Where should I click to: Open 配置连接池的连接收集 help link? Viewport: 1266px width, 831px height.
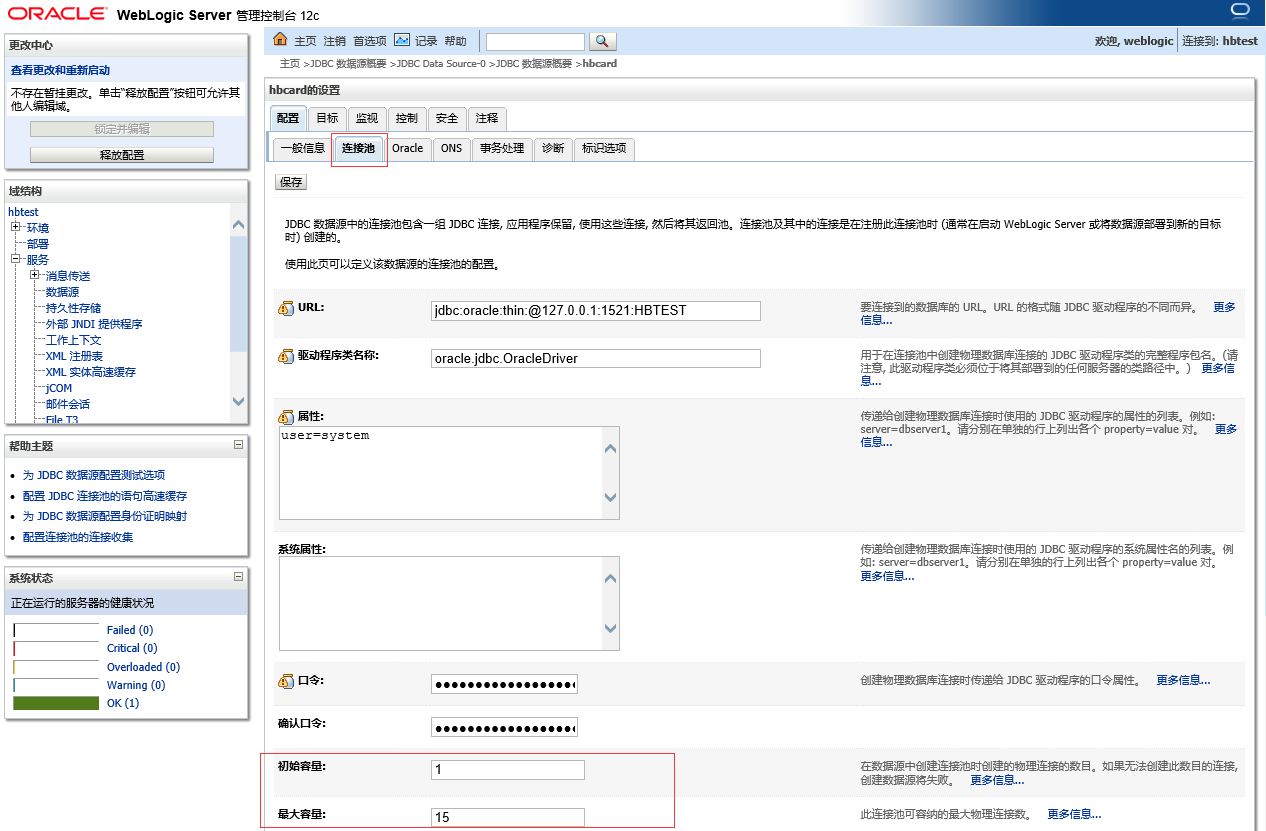point(78,537)
